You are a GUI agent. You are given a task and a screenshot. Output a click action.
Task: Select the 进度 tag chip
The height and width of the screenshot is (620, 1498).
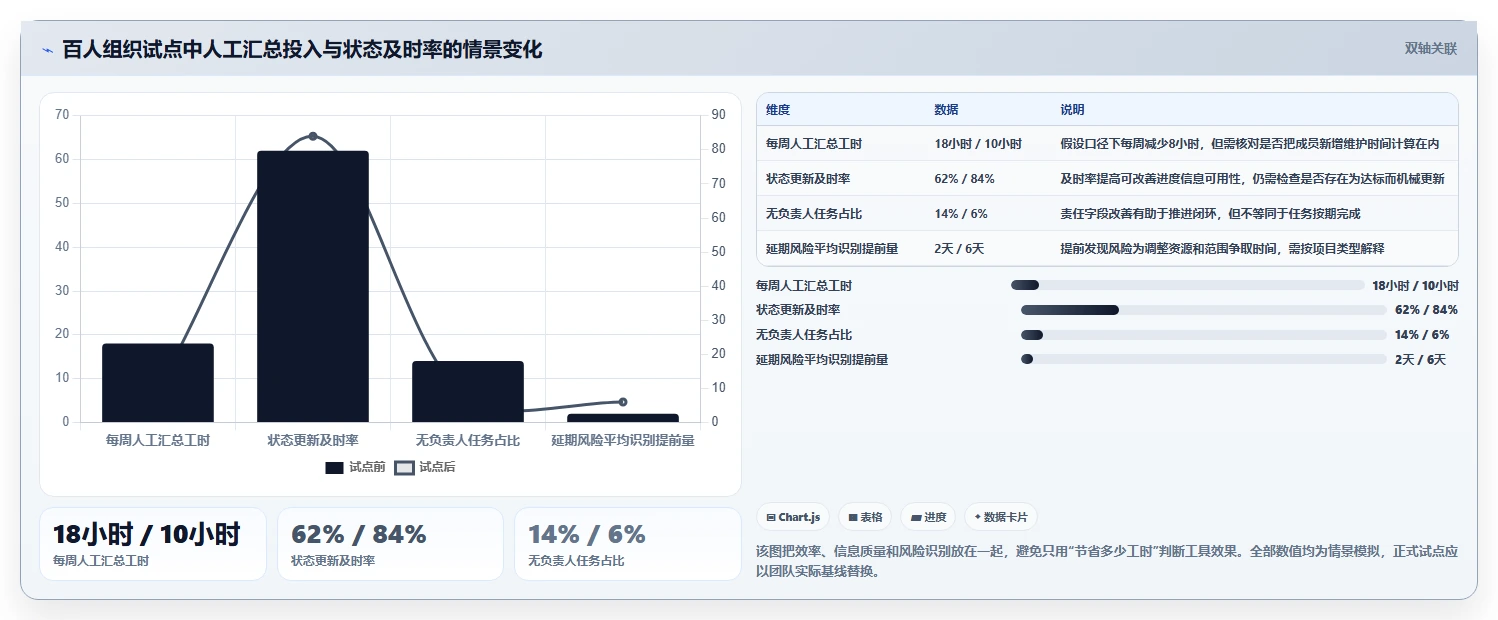(928, 517)
